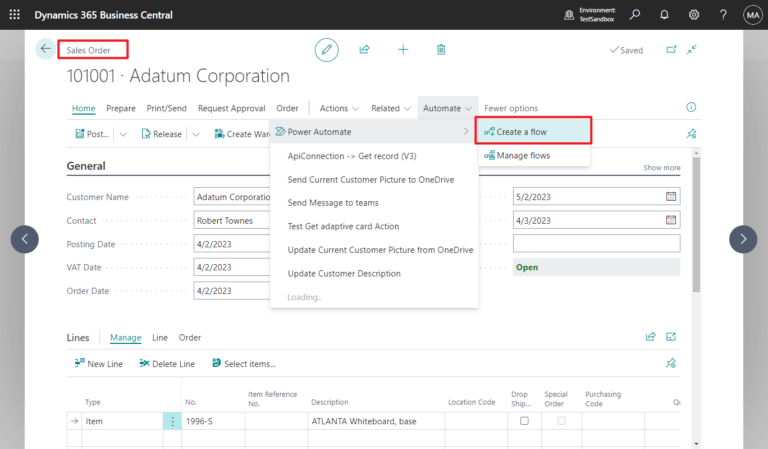Expand the Related dropdown menu
The height and width of the screenshot is (449, 768).
391,108
